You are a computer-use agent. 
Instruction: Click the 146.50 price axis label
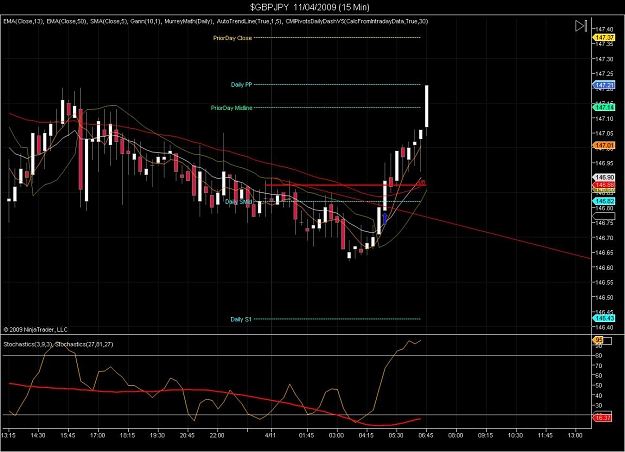(604, 297)
